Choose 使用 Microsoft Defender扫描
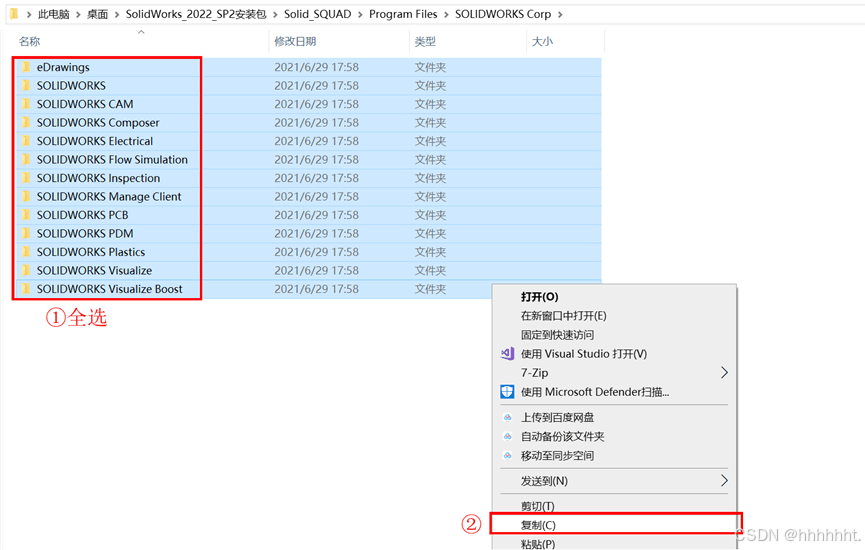865x550 pixels. (x=595, y=392)
